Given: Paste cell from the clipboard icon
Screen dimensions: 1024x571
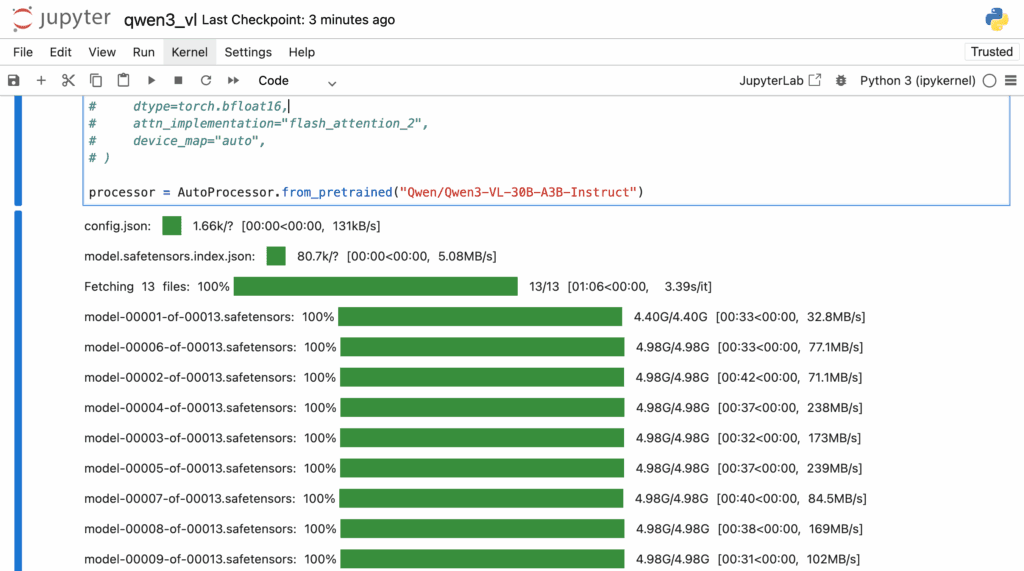Looking at the screenshot, I should point(123,81).
